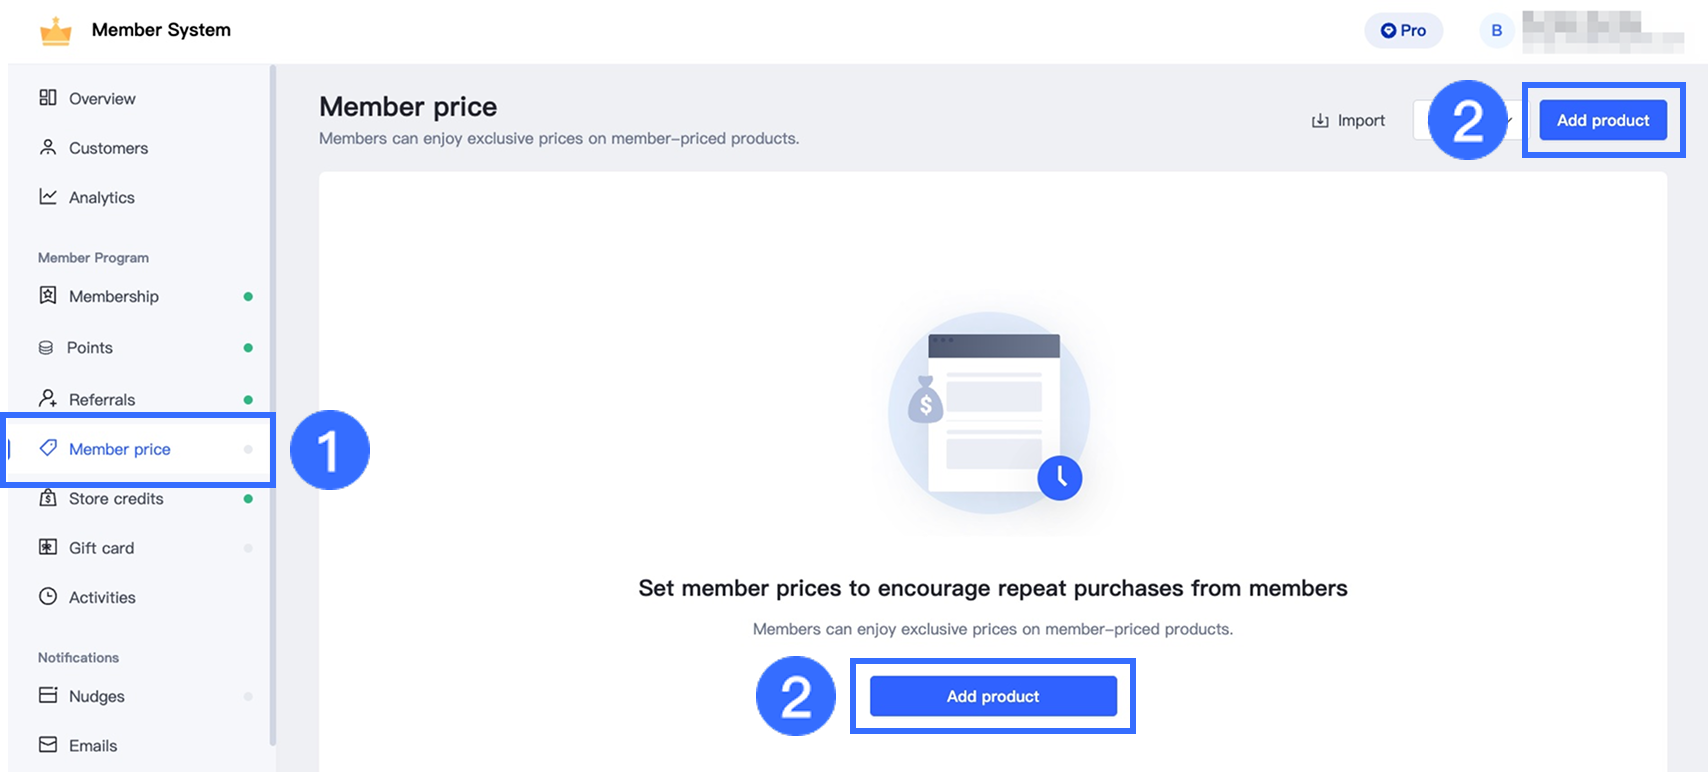This screenshot has width=1708, height=772.
Task: Open the B account avatar
Action: tap(1496, 31)
